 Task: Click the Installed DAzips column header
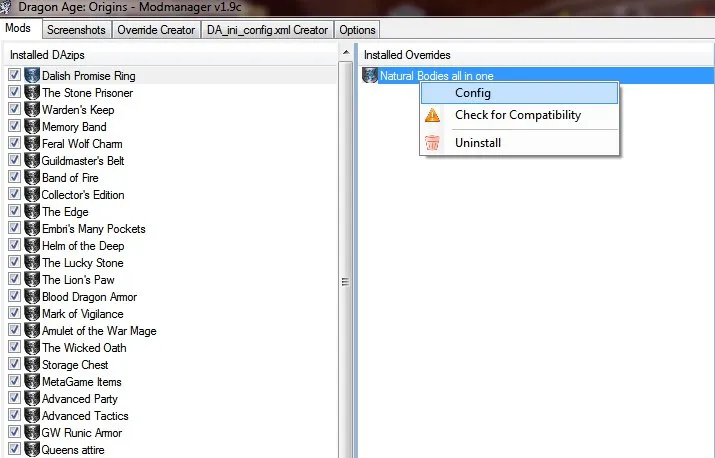[171, 55]
